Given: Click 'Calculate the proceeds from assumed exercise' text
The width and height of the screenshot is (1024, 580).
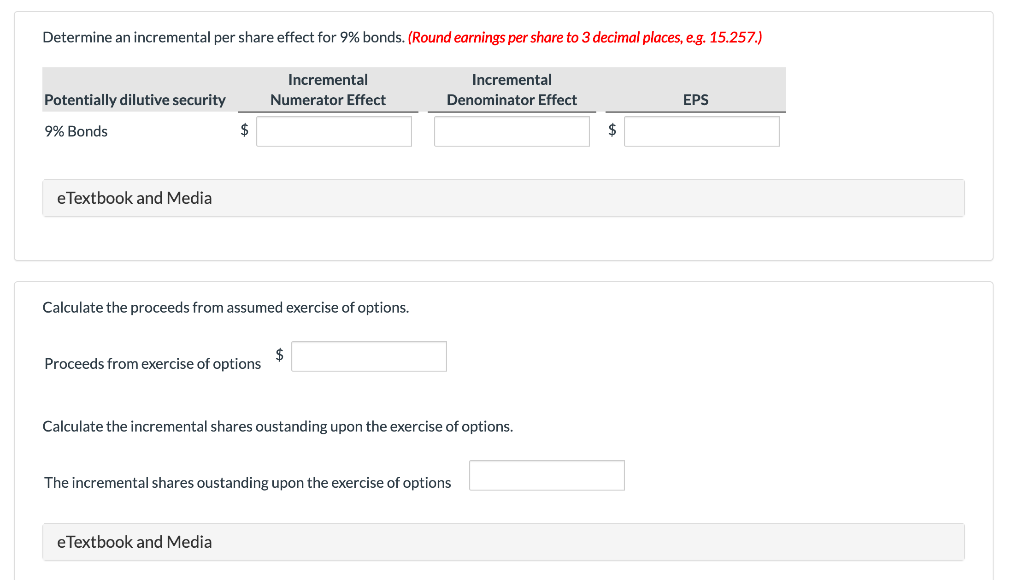Looking at the screenshot, I should click(225, 308).
